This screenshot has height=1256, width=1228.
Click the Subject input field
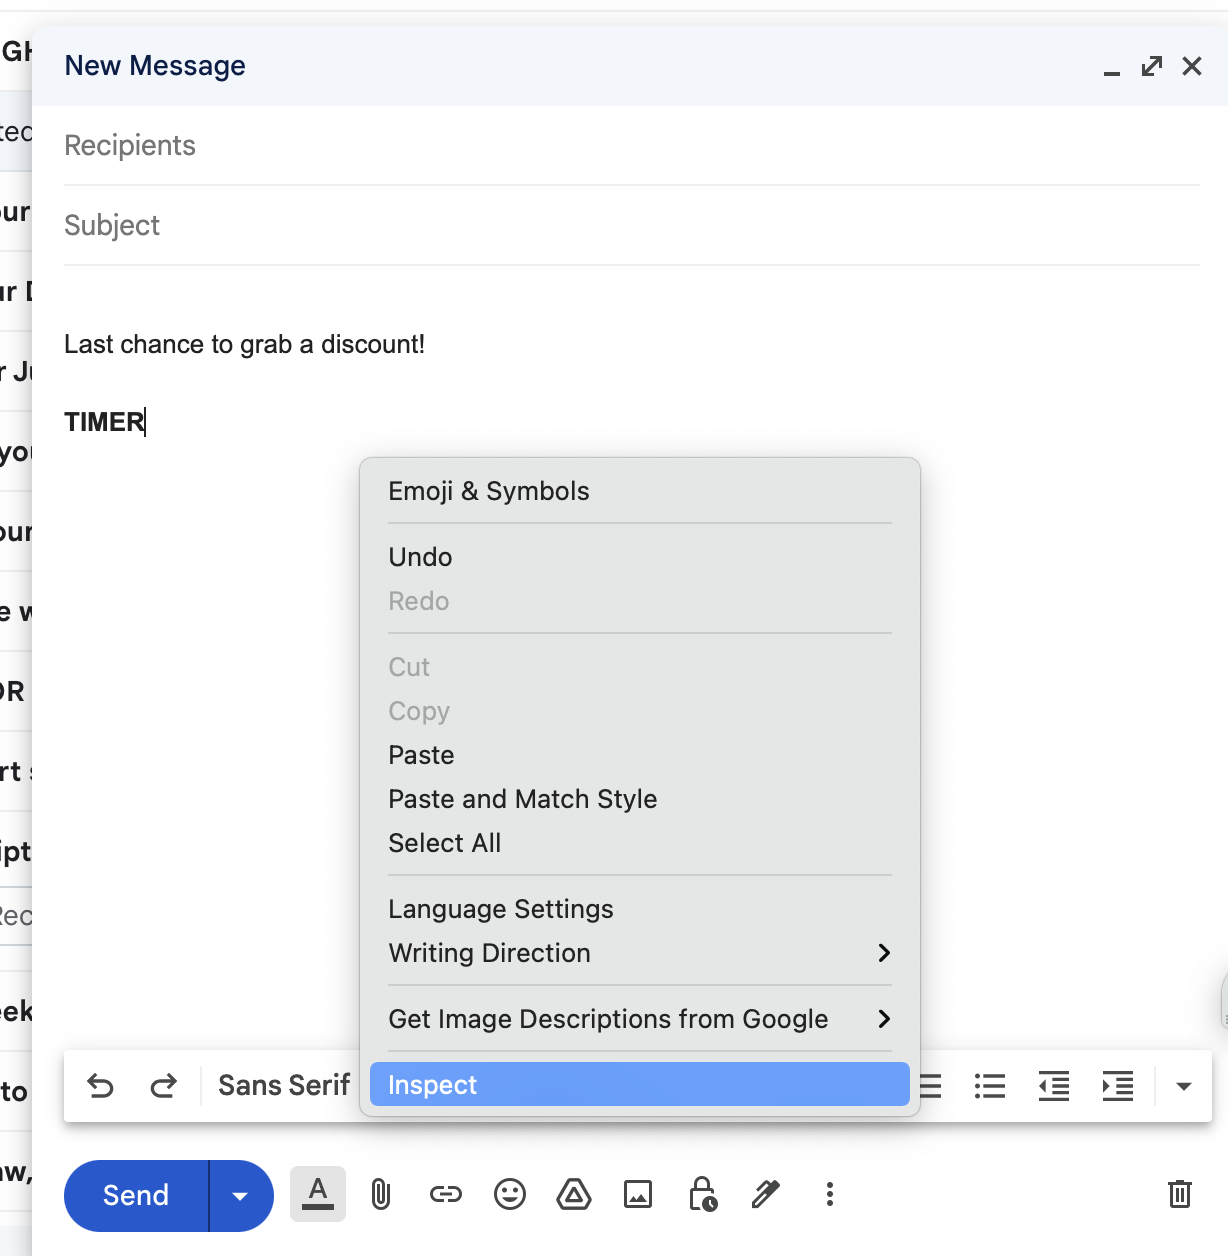[x=630, y=226]
